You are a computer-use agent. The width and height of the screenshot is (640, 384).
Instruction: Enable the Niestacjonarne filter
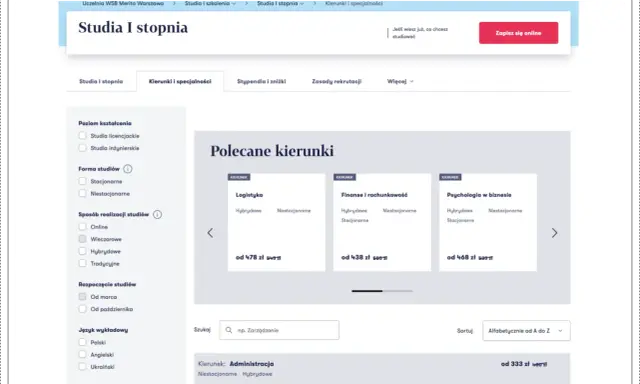[x=82, y=193]
